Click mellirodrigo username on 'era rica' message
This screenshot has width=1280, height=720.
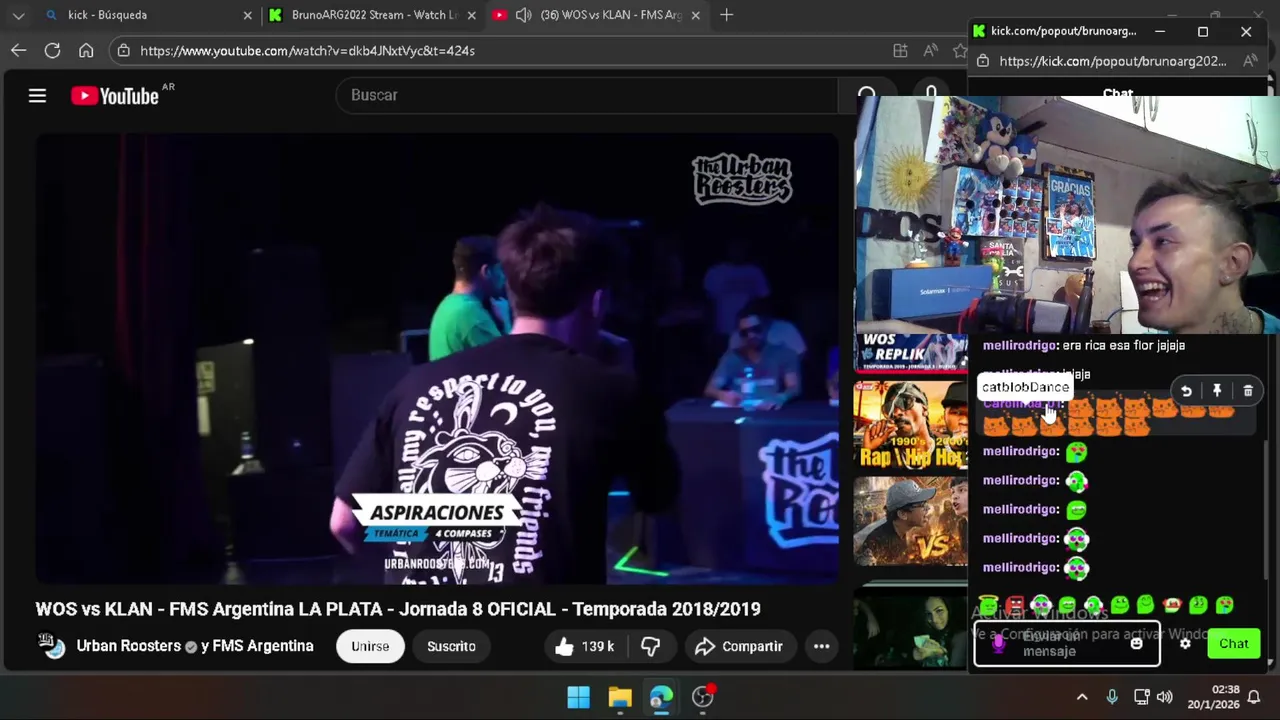[1020, 345]
